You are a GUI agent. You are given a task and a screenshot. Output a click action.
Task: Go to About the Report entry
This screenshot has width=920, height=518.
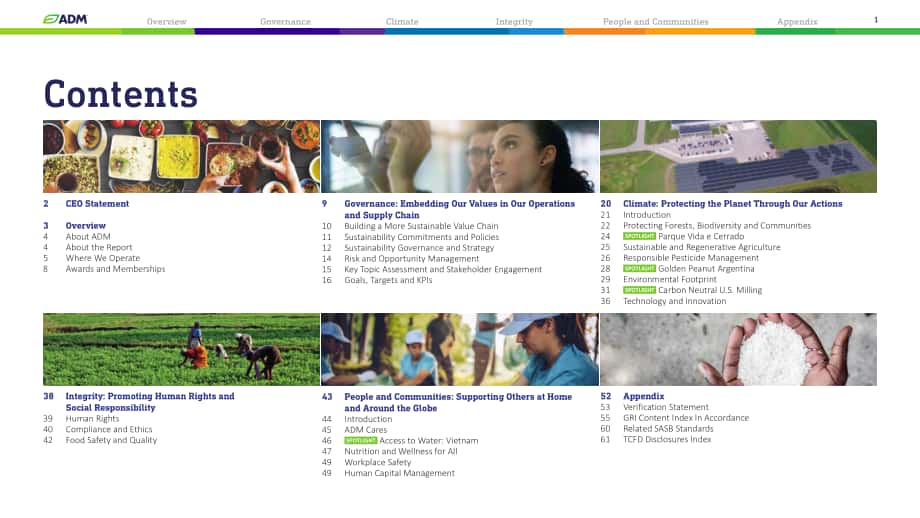99,247
